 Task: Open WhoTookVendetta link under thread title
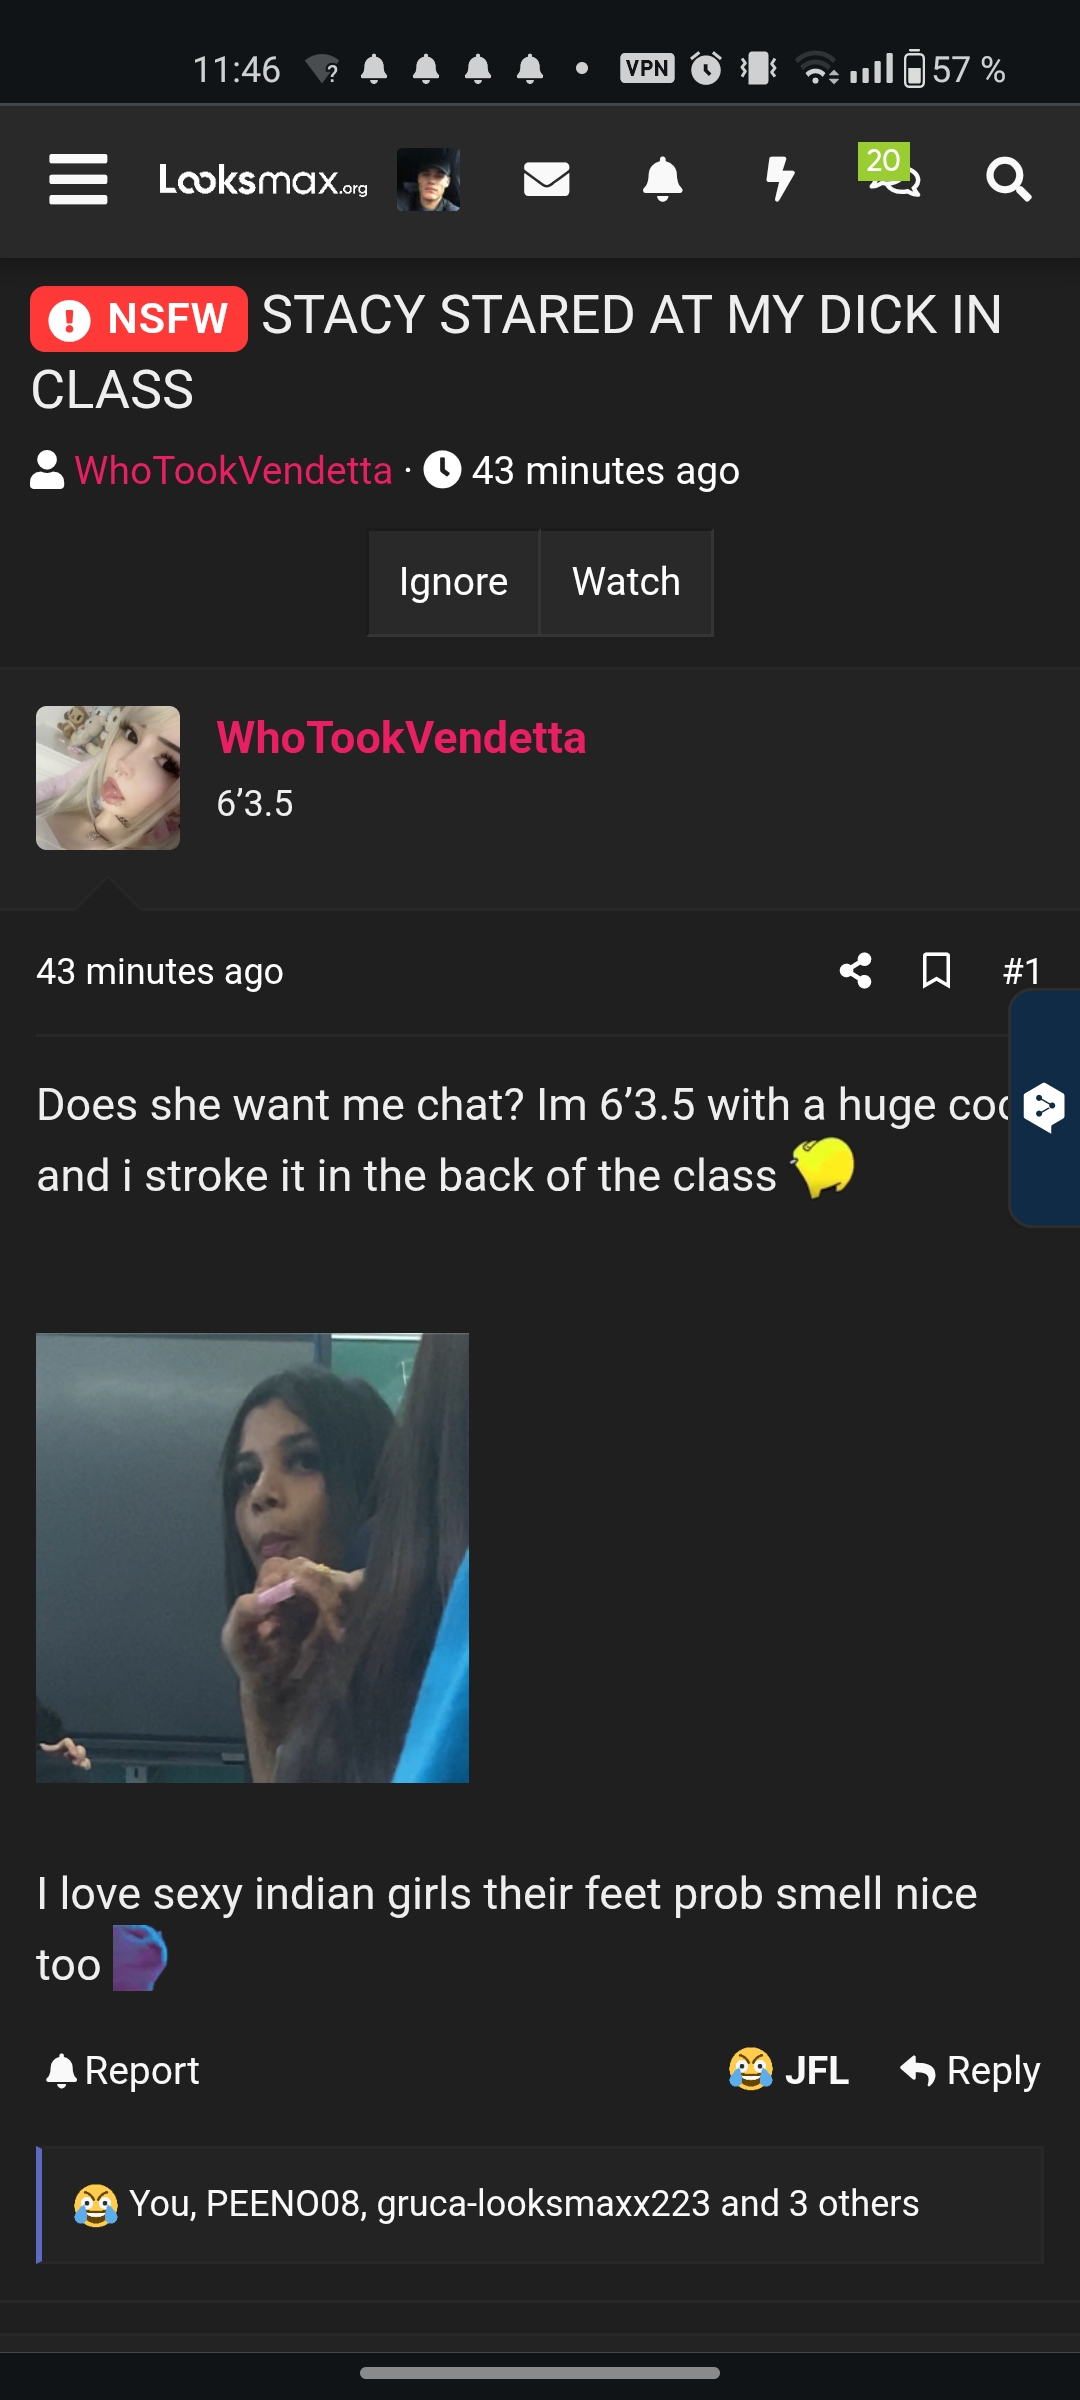pyautogui.click(x=233, y=470)
